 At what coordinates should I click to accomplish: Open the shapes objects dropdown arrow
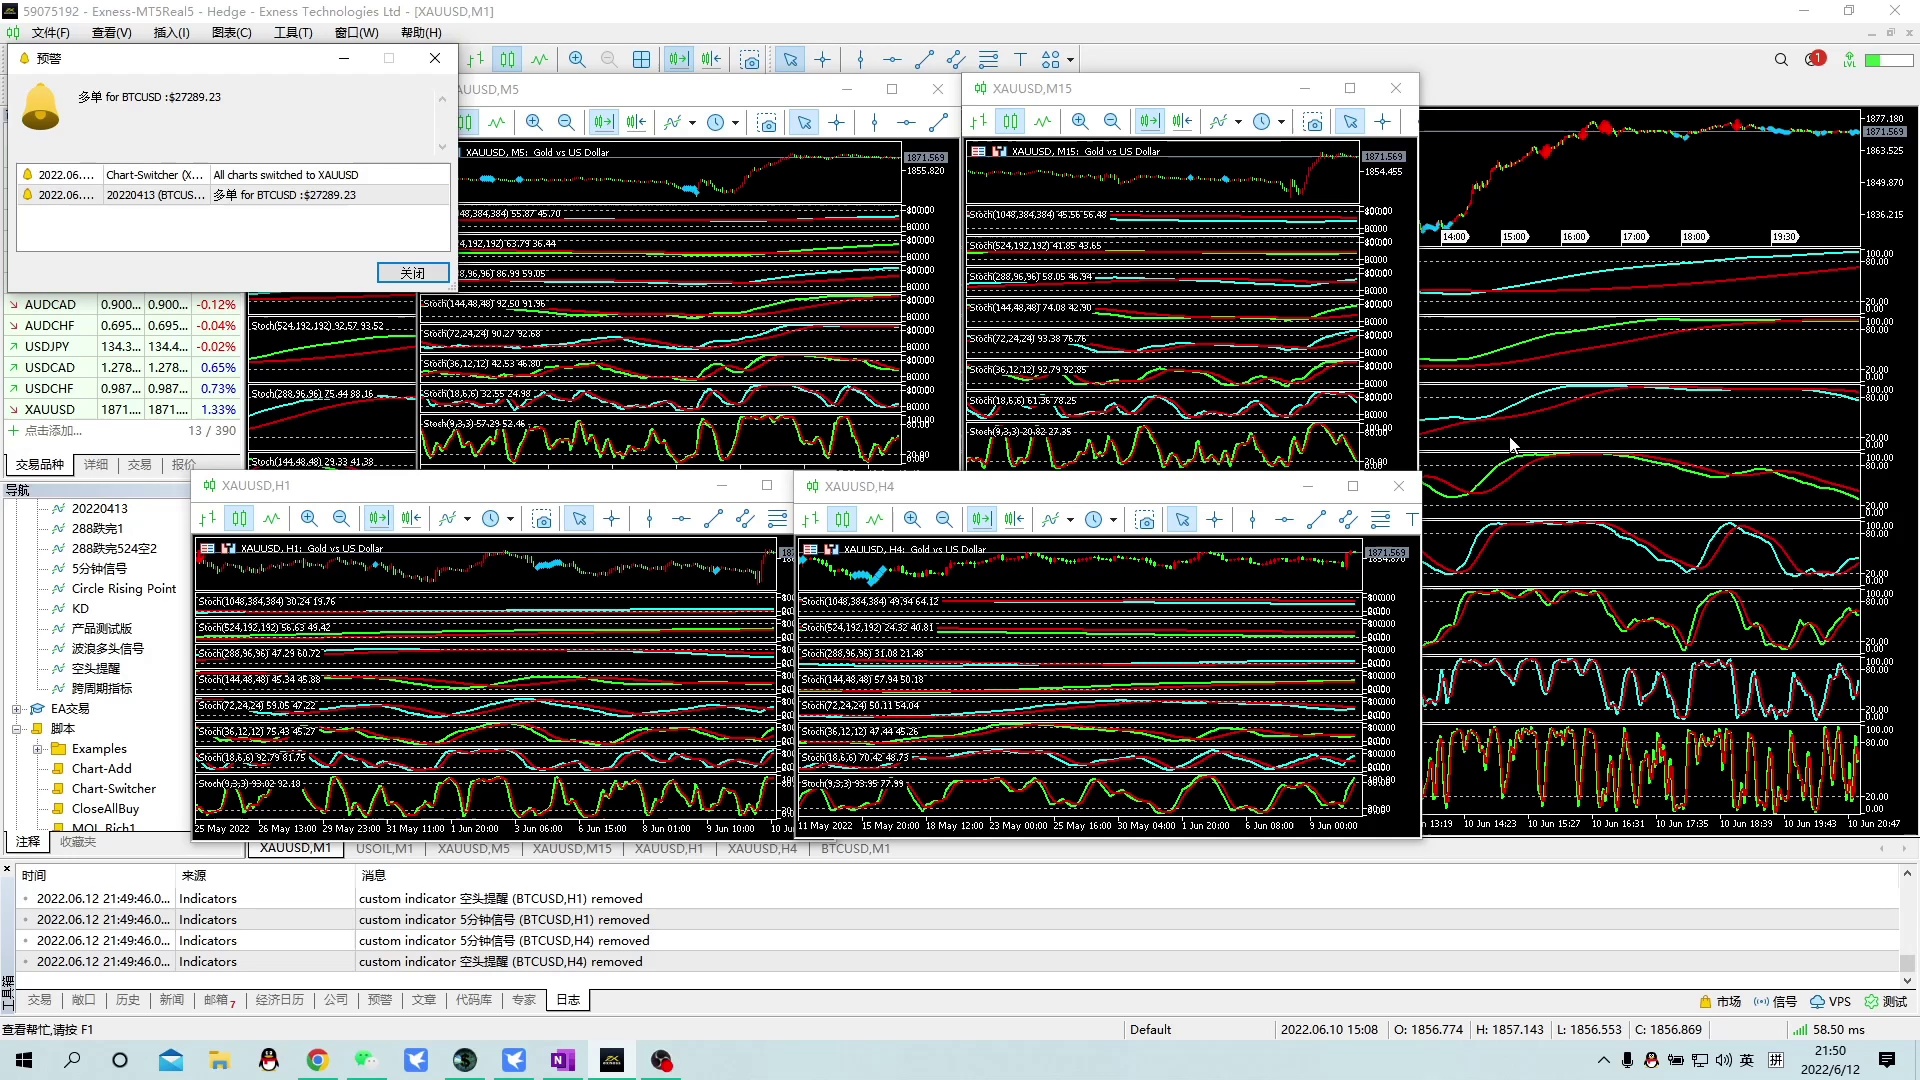[x=1070, y=60]
